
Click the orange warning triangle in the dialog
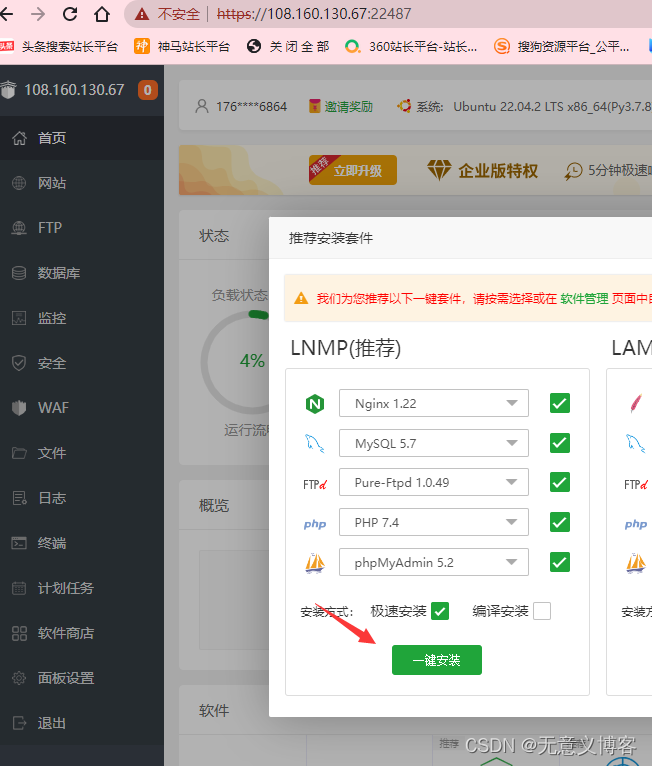click(301, 298)
